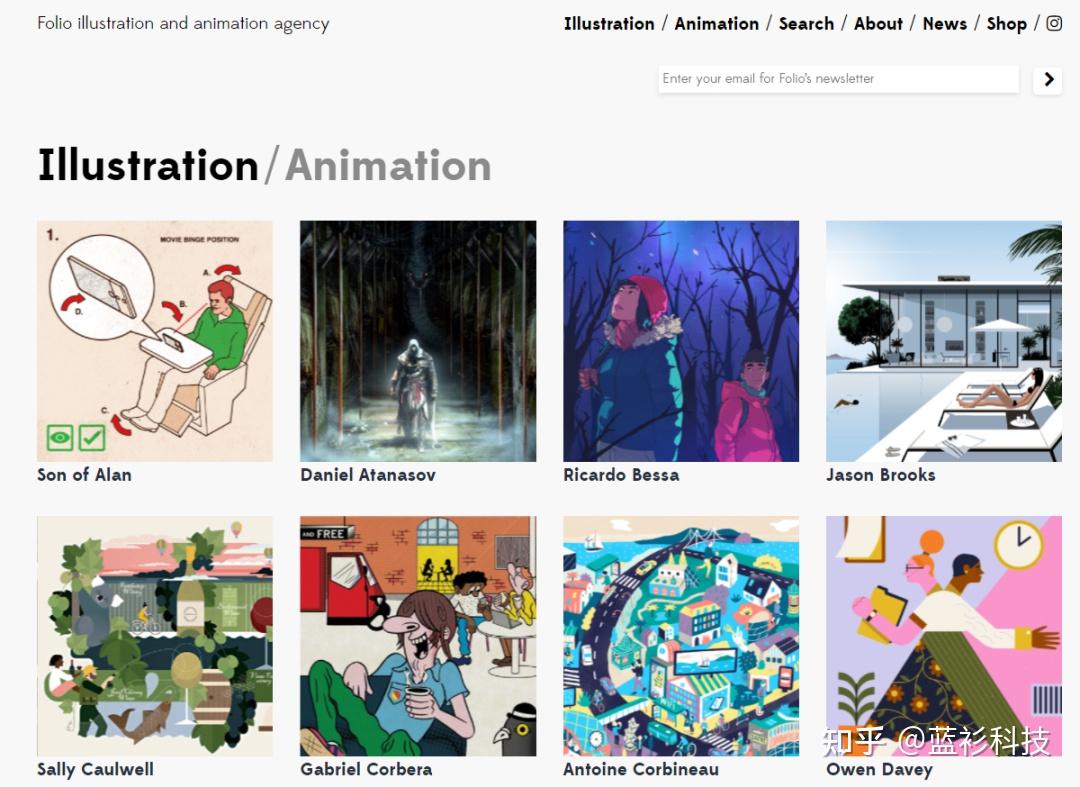The image size is (1080, 787).
Task: Open the Illustration menu item
Action: coord(609,23)
